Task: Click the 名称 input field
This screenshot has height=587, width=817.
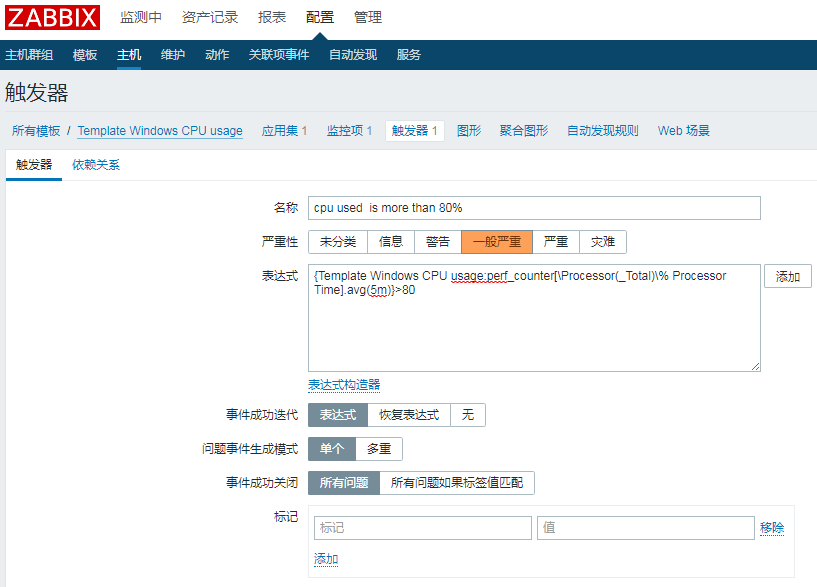Action: click(x=534, y=208)
